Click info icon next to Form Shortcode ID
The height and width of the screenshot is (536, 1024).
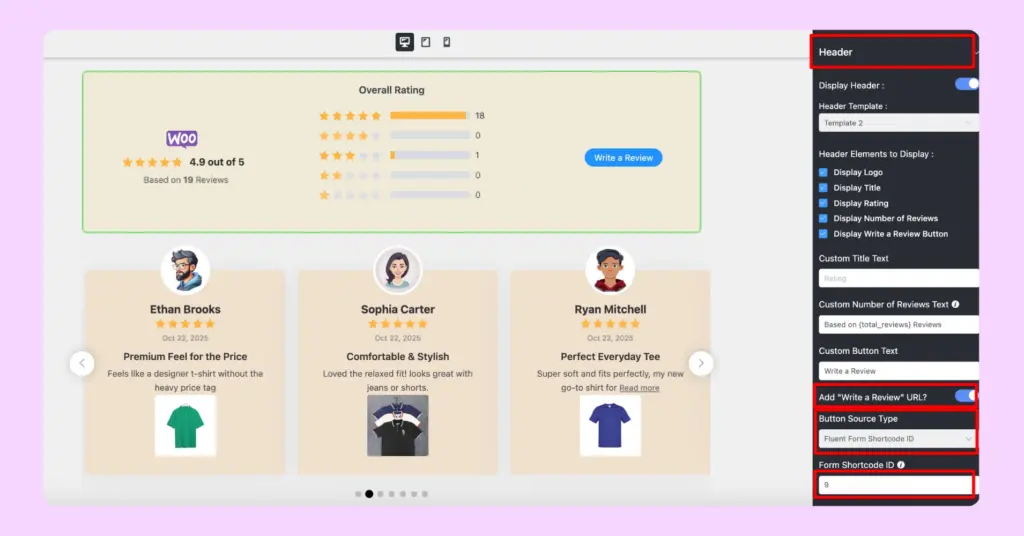click(x=901, y=465)
